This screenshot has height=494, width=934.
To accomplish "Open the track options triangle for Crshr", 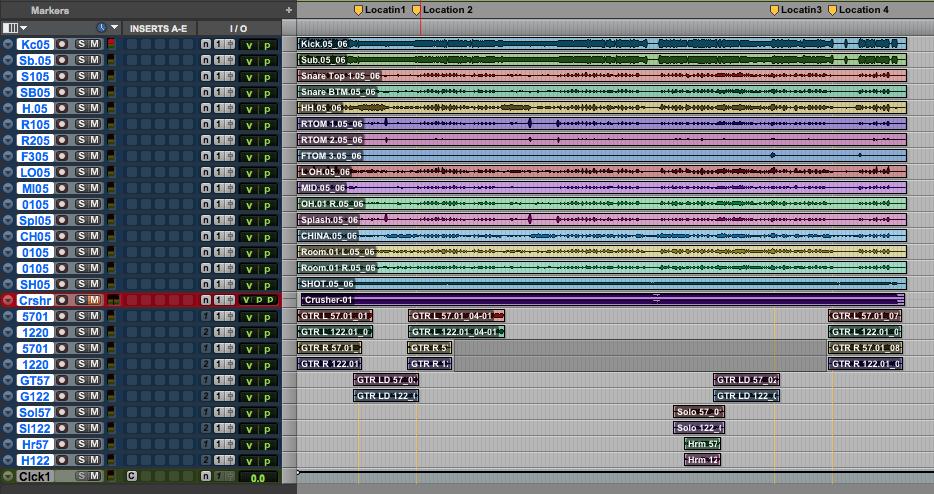I will 8,300.
